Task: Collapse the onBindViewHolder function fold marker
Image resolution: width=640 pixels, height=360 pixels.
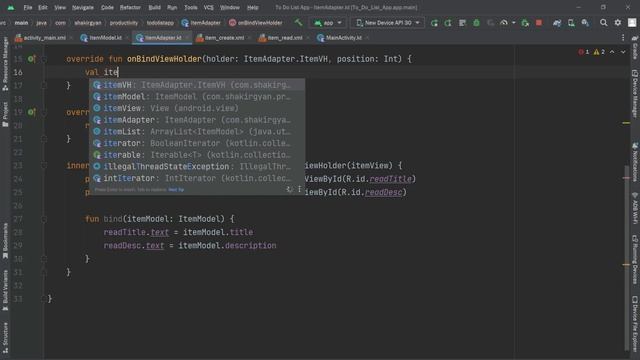Action: pos(44,59)
